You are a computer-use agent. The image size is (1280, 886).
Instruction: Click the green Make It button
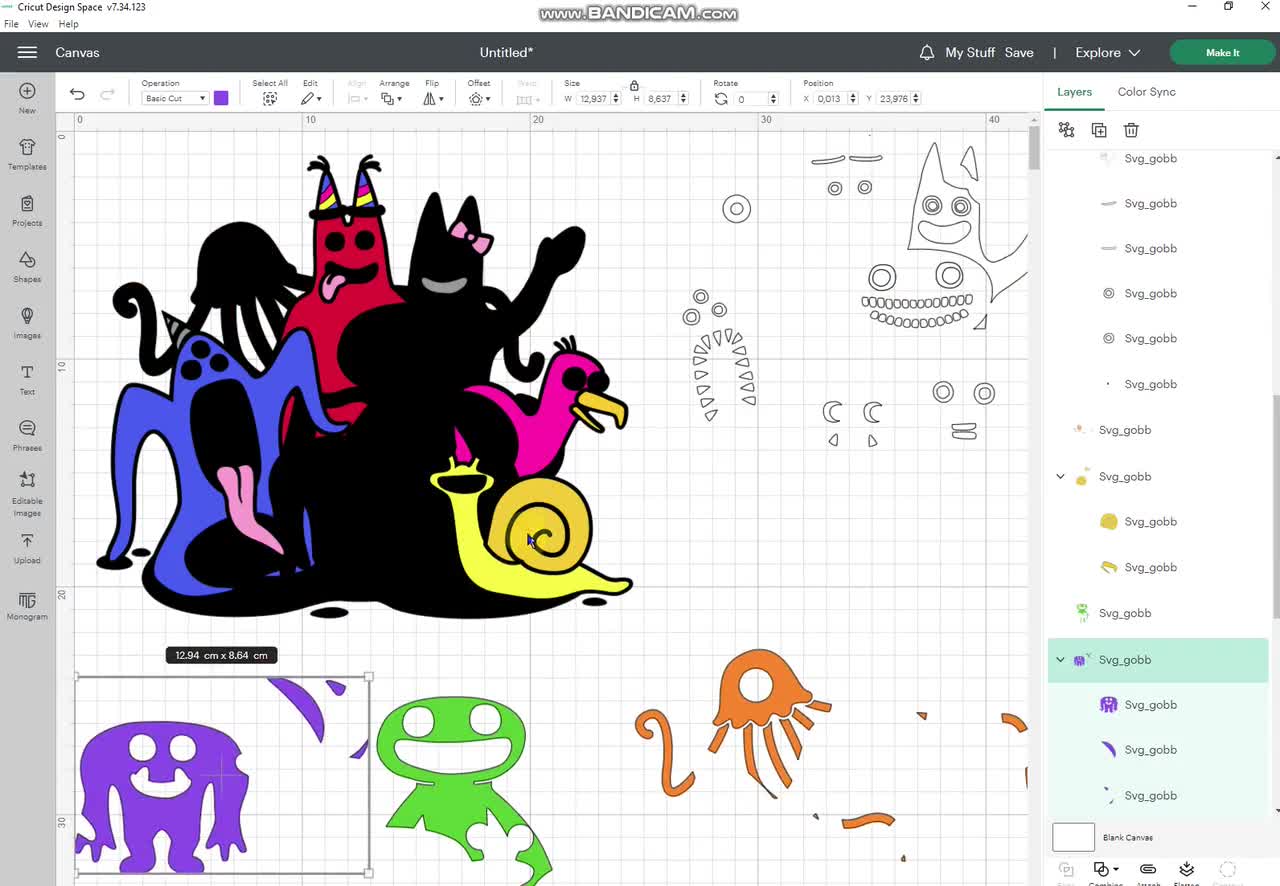pos(1222,53)
